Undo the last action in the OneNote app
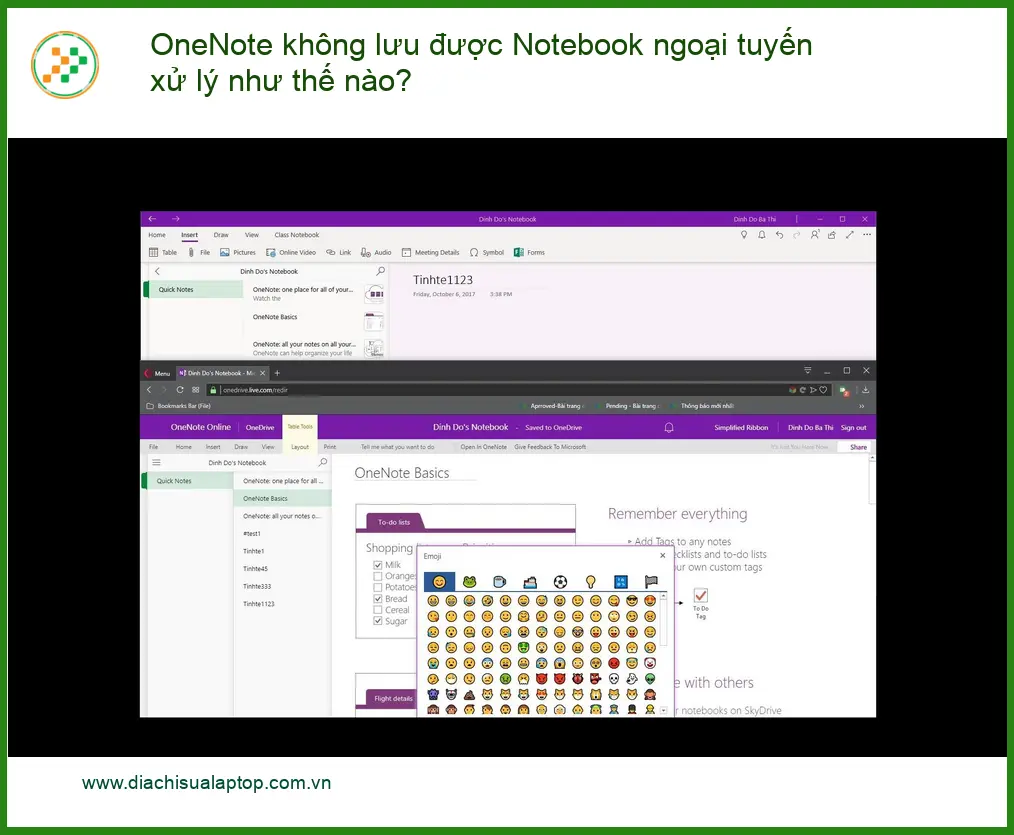Viewport: 1014px width, 835px height. 779,235
